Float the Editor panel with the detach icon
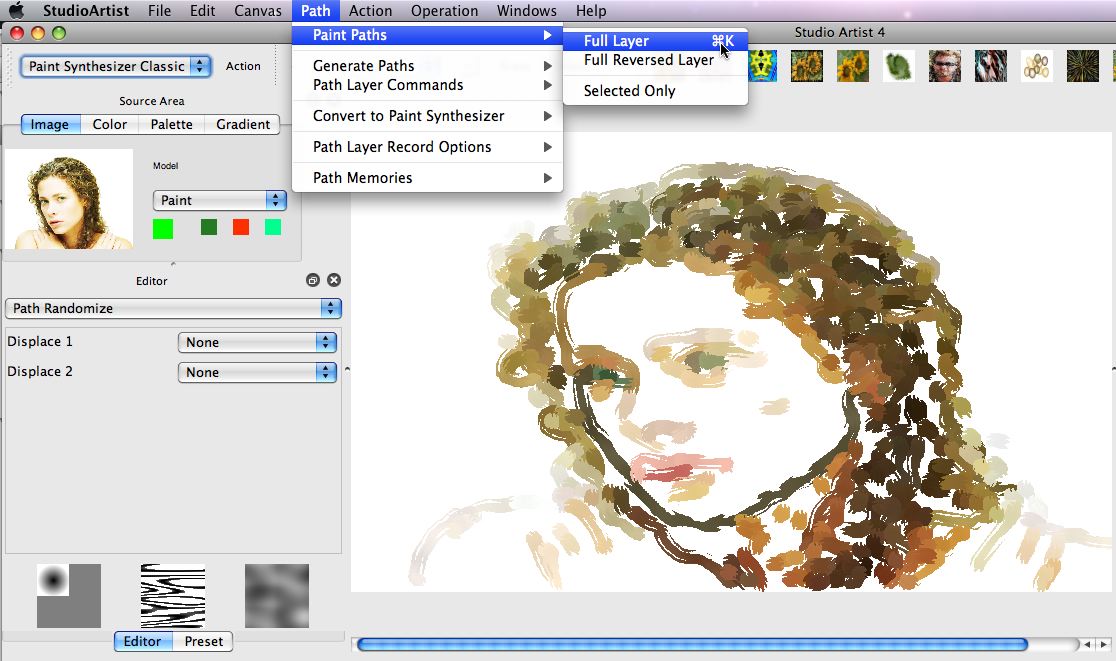Screen dimensions: 1116x661 [312, 280]
